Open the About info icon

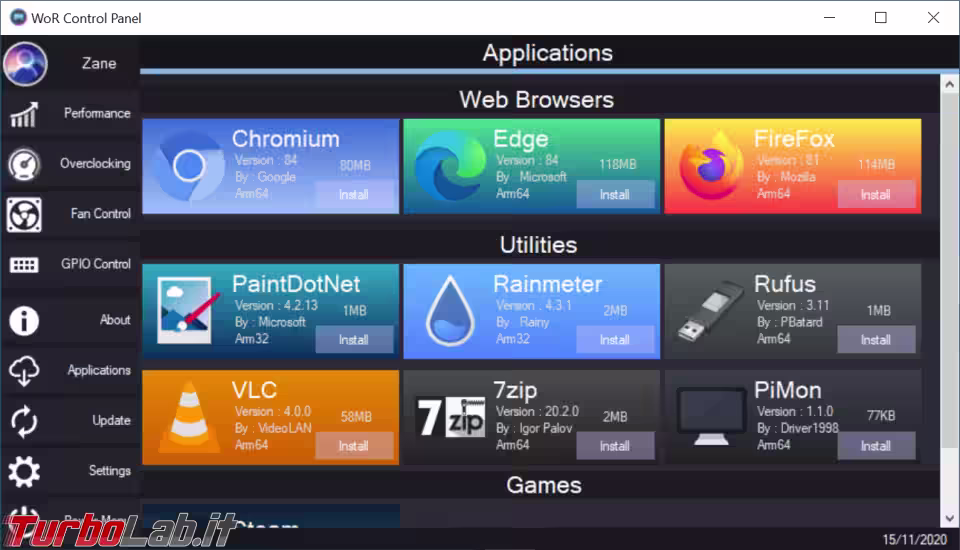point(24,320)
